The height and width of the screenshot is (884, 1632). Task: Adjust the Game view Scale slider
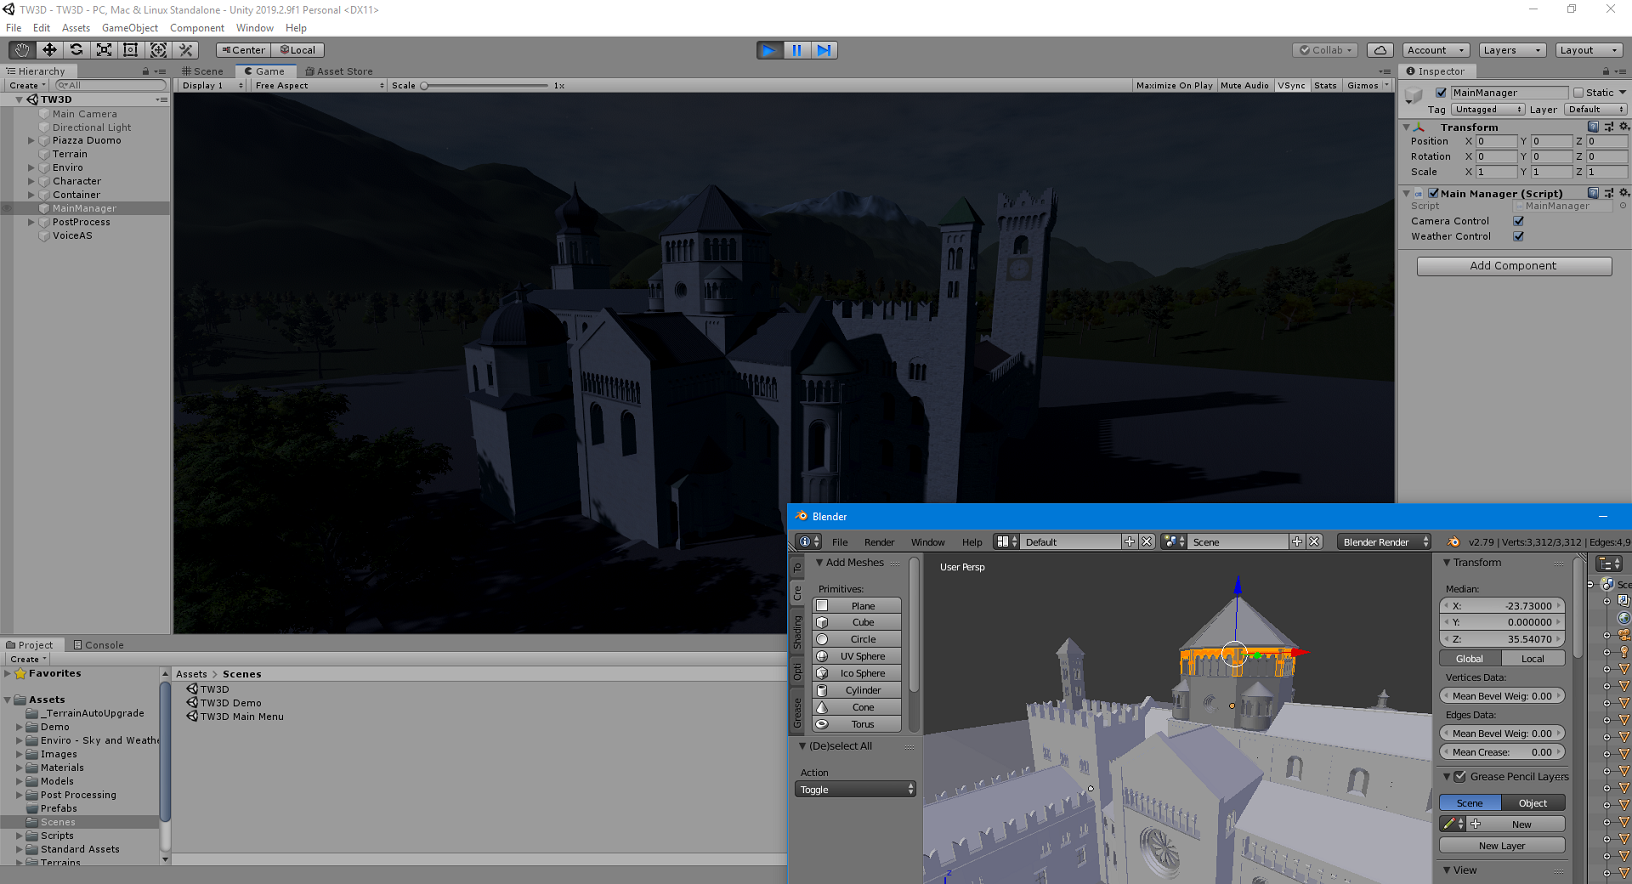tap(486, 86)
